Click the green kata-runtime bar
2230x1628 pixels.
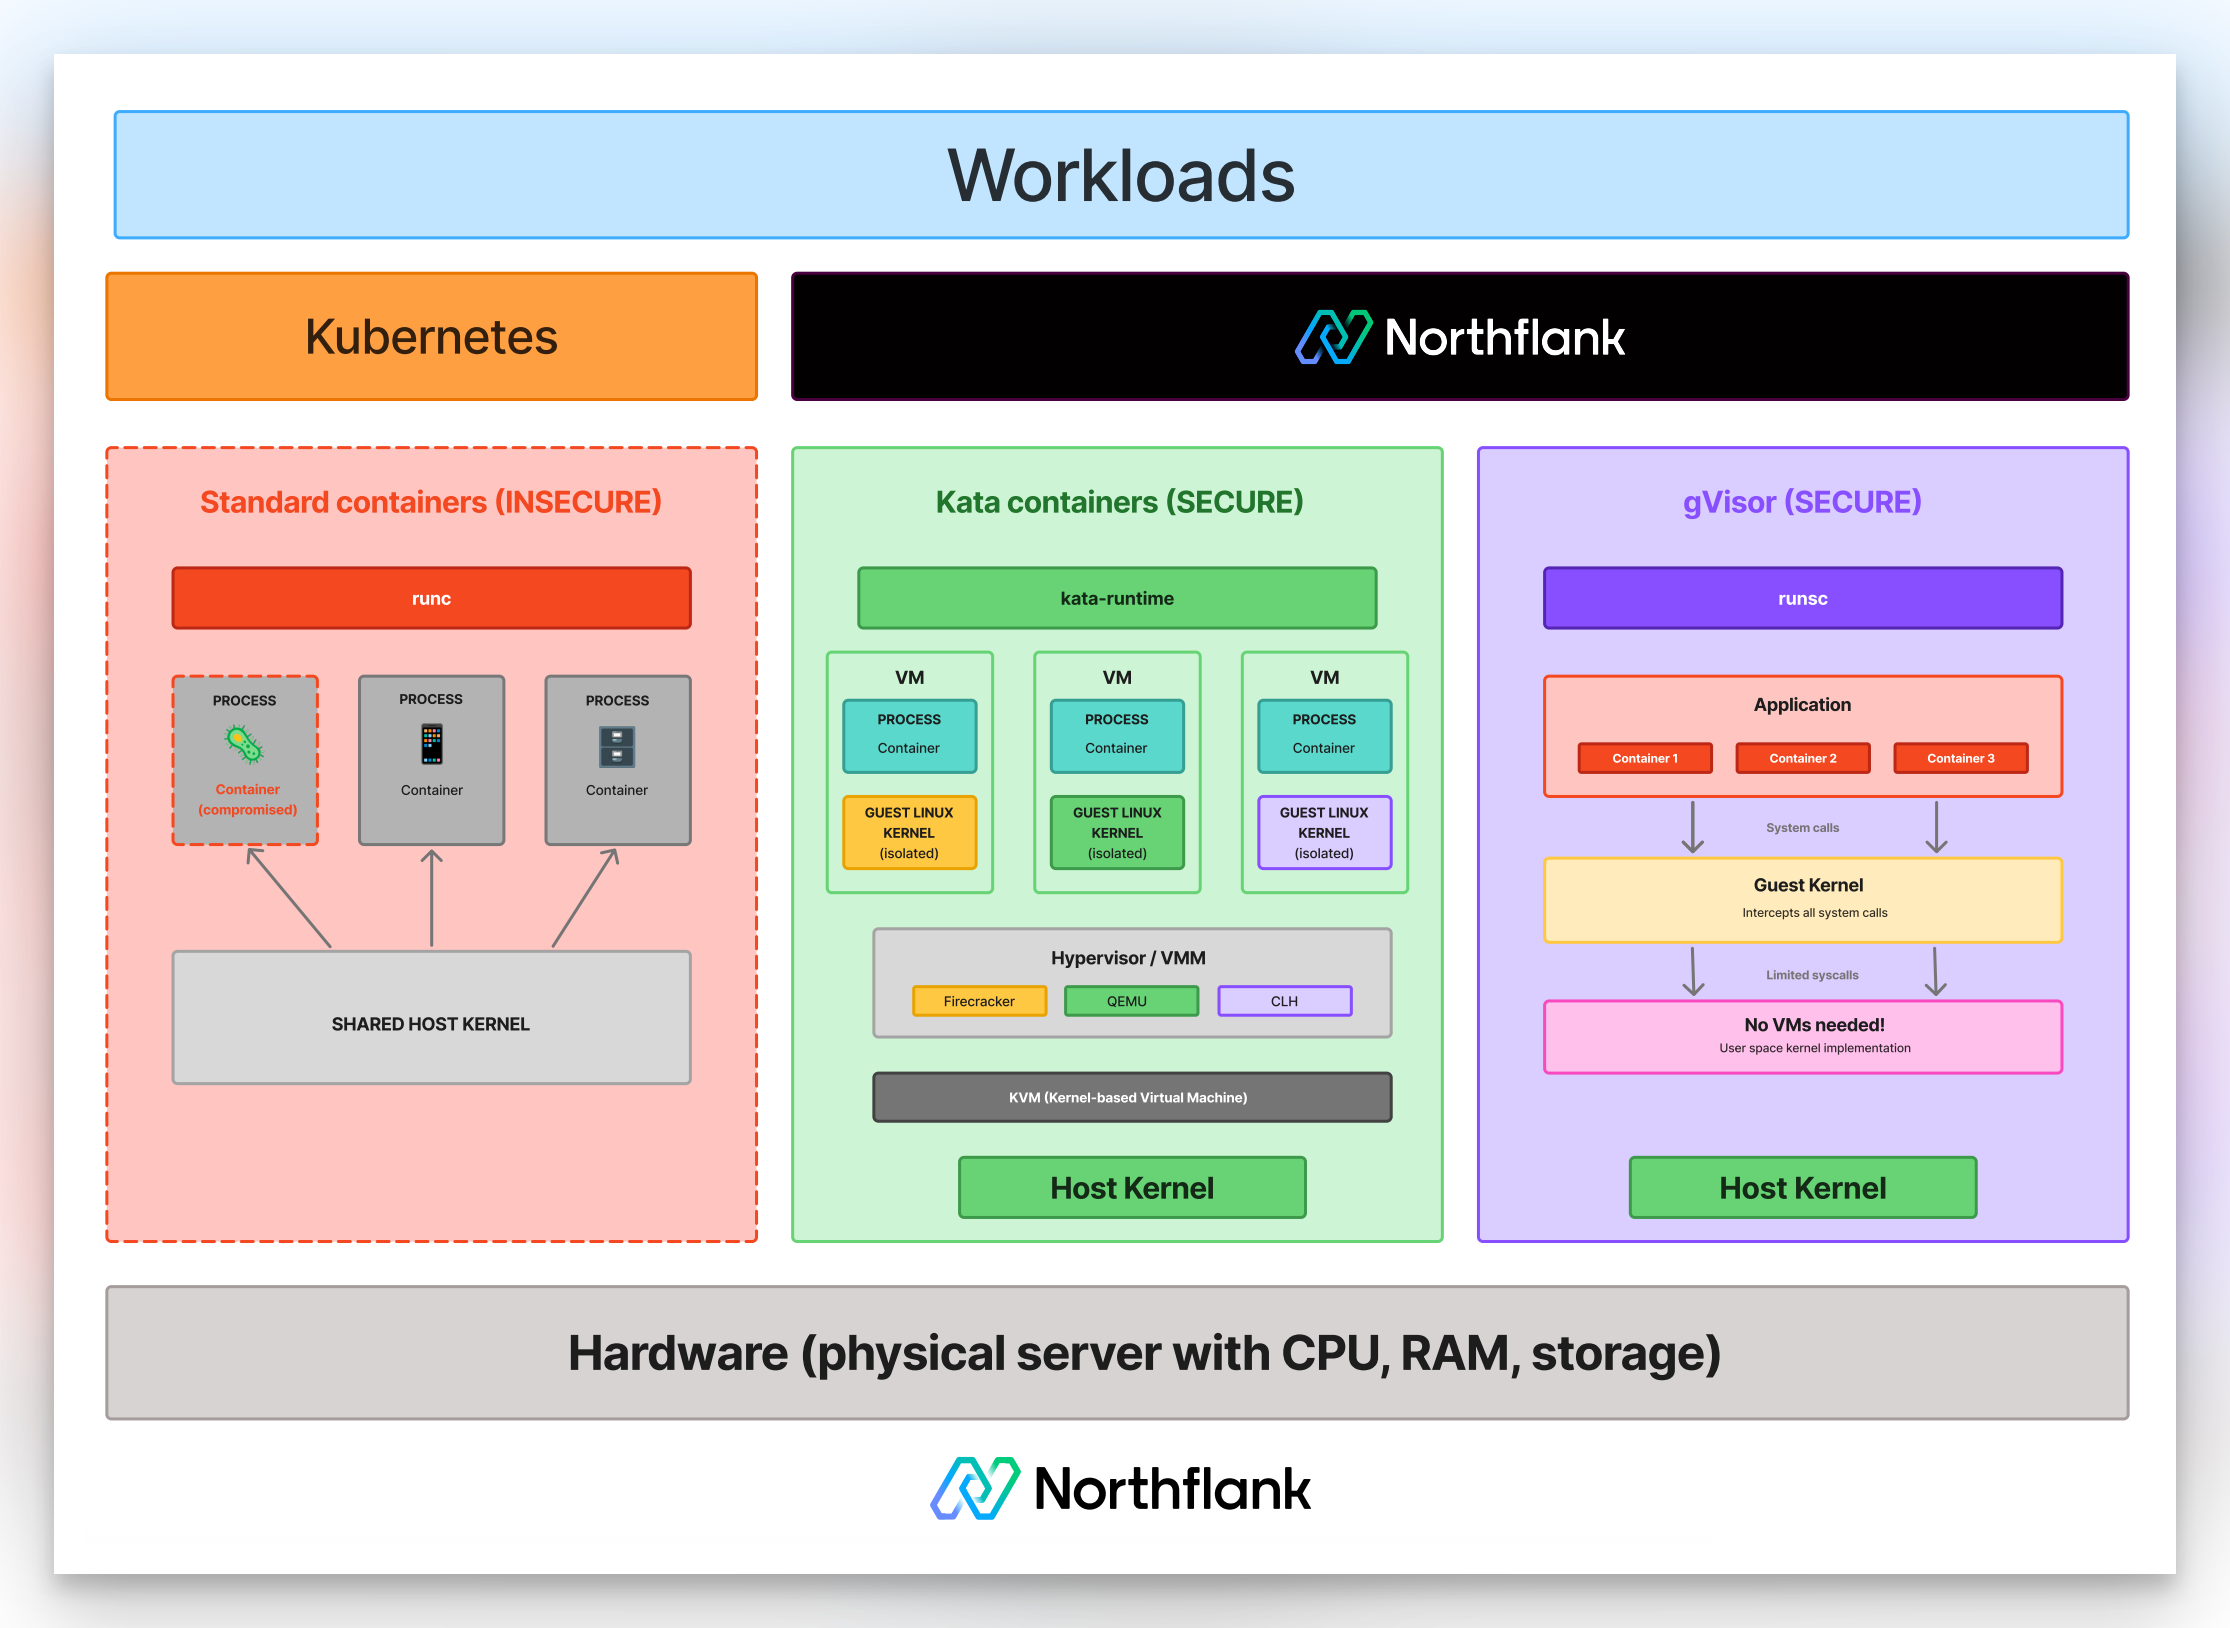[1117, 598]
